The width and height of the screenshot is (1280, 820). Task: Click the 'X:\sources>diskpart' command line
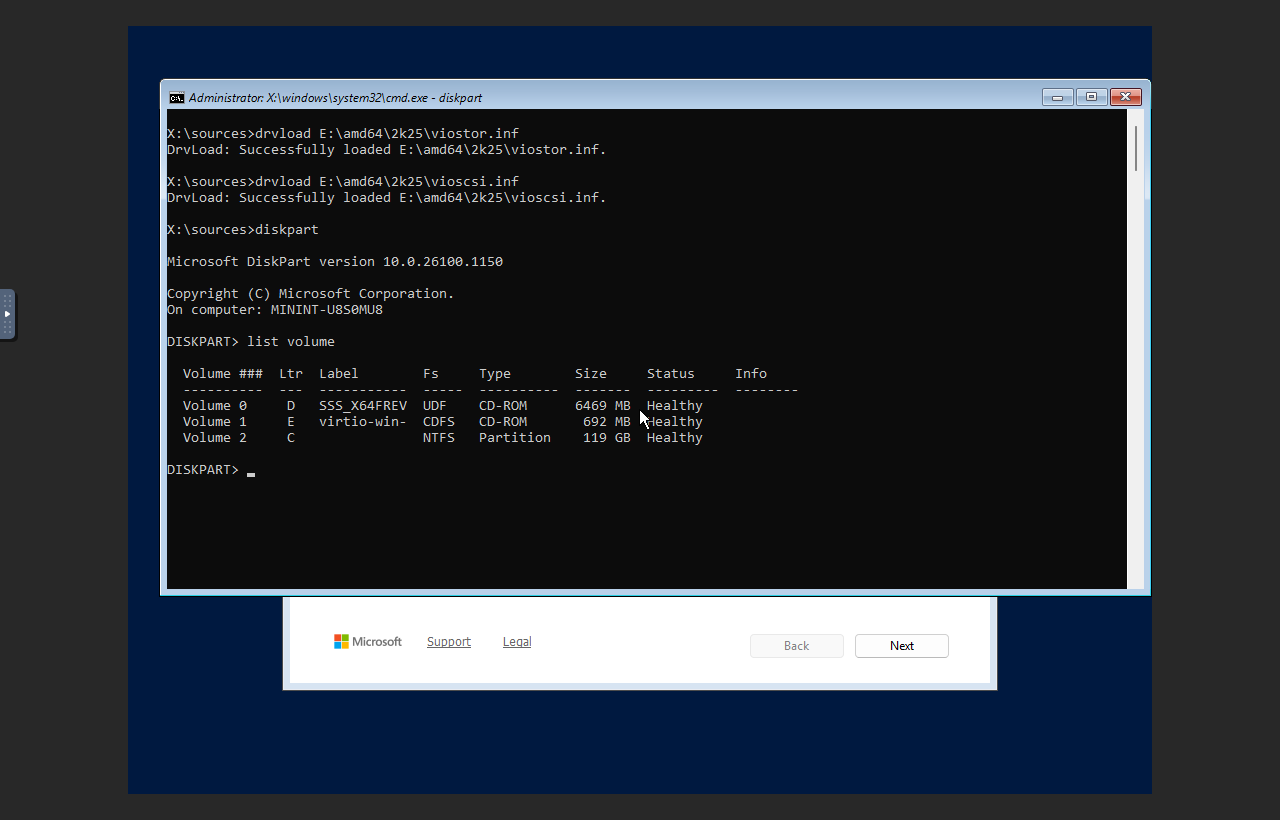coord(243,230)
